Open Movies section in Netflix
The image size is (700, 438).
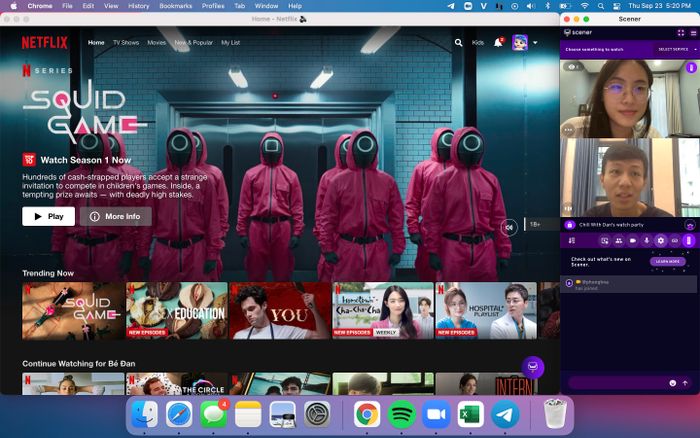tap(156, 42)
